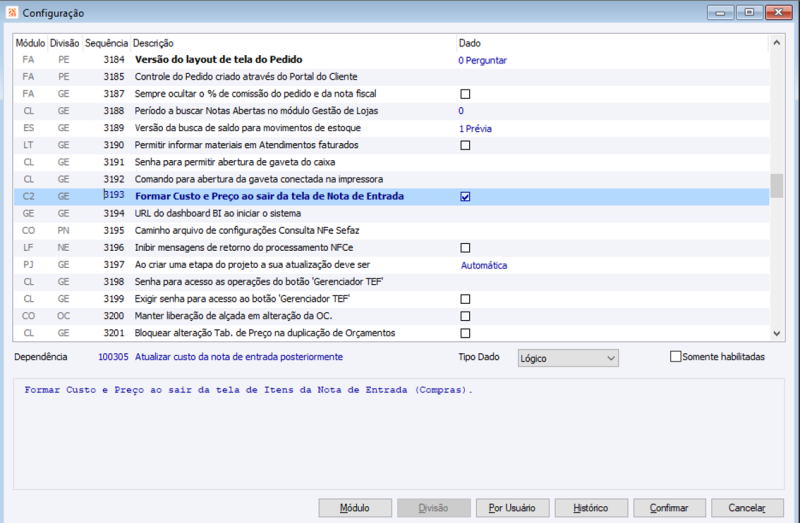Click inside the description text area
The height and width of the screenshot is (523, 800).
tap(398, 434)
